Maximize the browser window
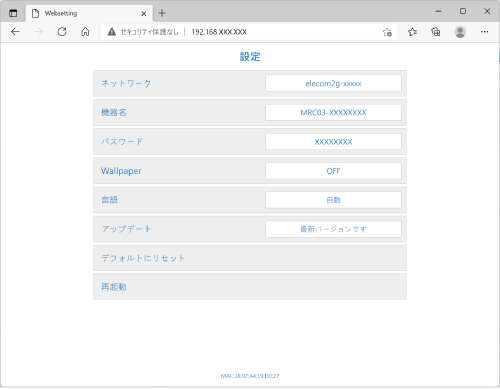This screenshot has height=389, width=500. tap(463, 11)
